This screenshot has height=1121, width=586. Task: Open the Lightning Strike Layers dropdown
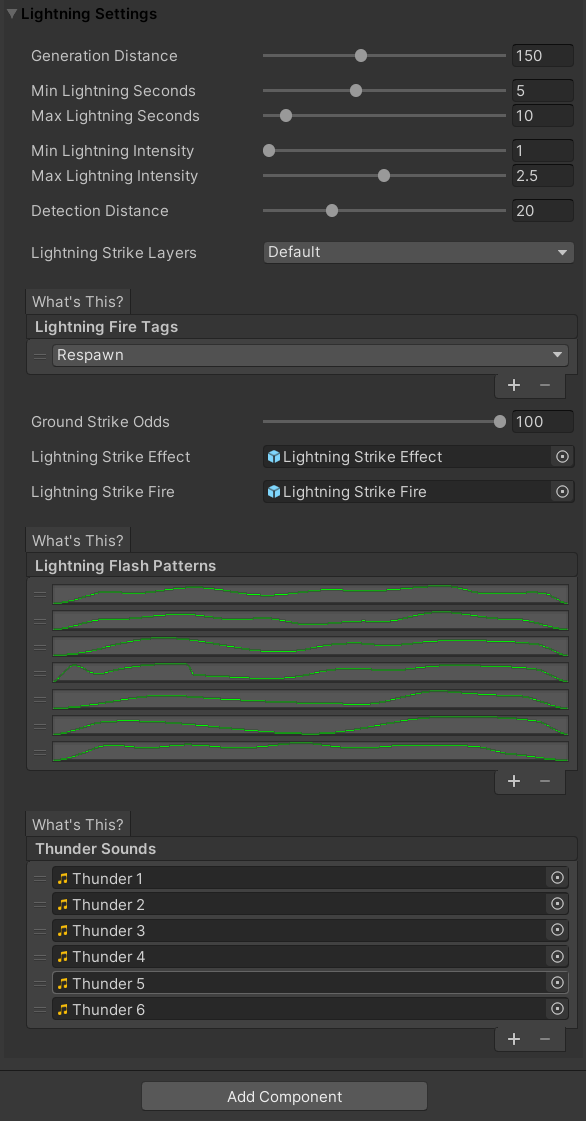pos(418,252)
